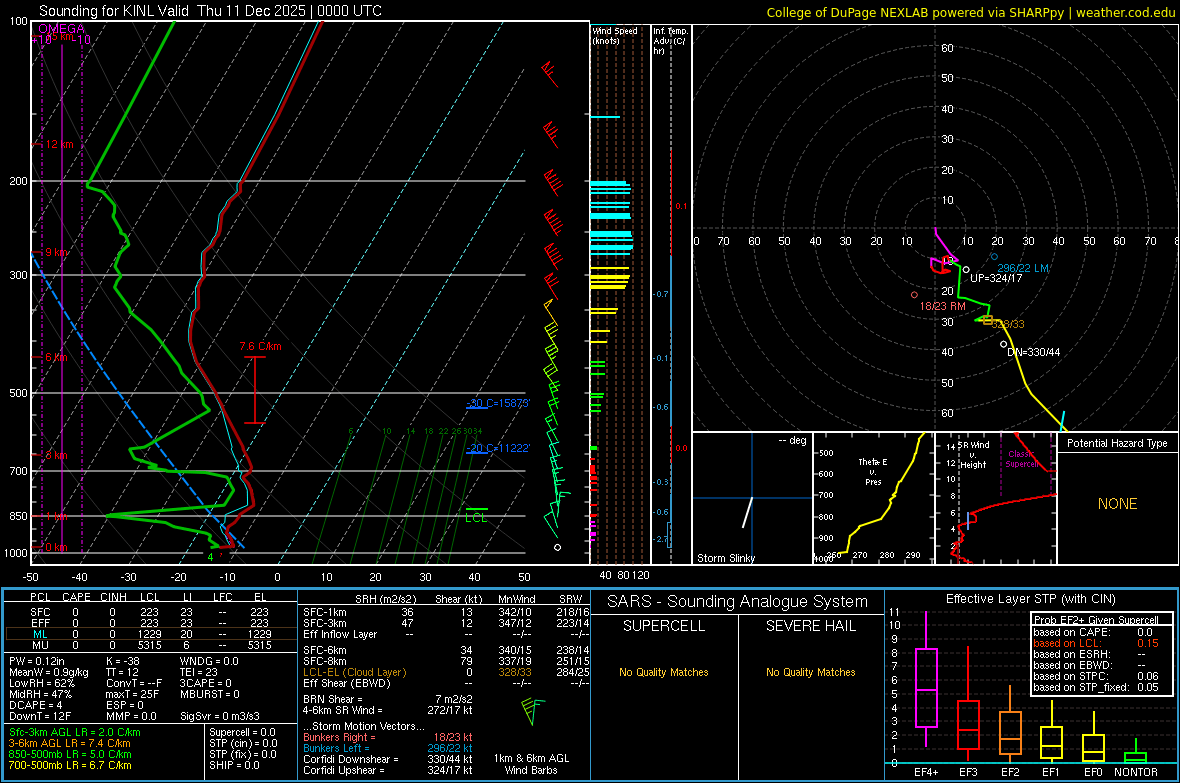The image size is (1180, 783).
Task: Click the SR Wind v. Height label
Action: pos(974,455)
